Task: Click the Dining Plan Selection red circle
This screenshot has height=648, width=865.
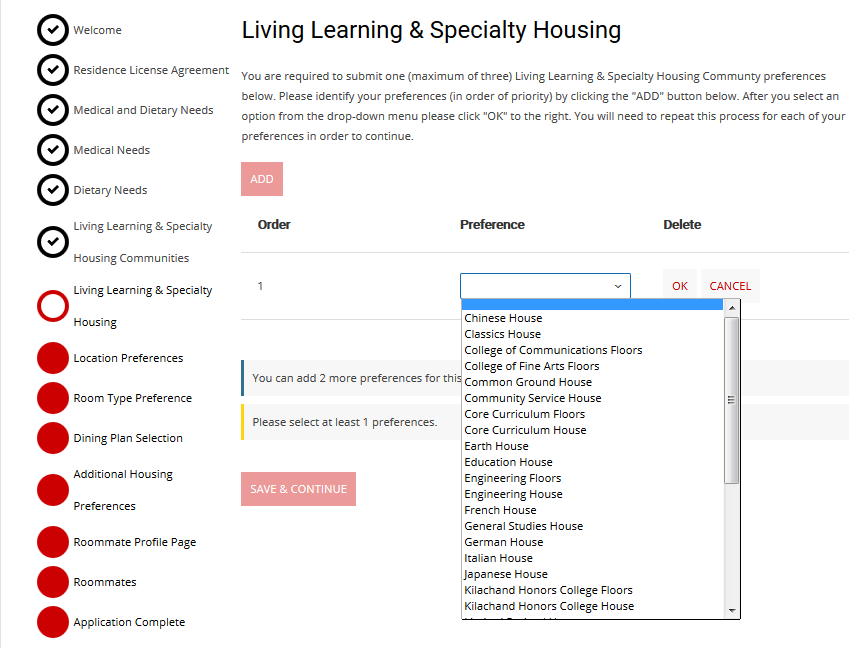Action: tap(53, 438)
